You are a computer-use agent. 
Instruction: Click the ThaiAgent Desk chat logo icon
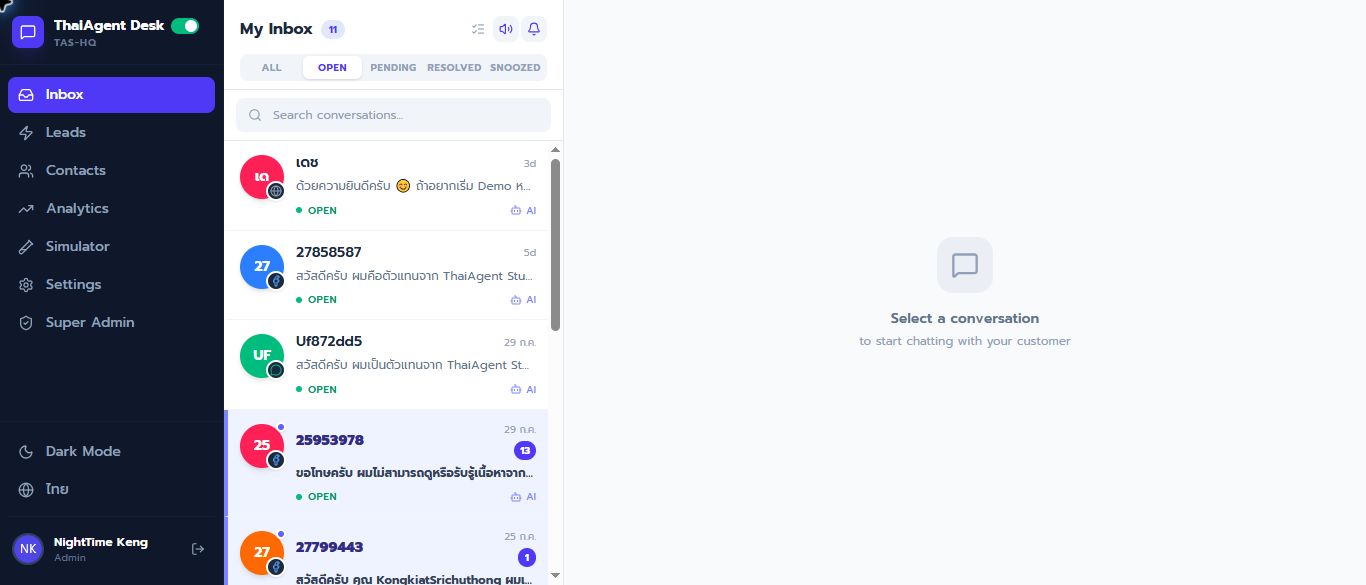point(28,32)
